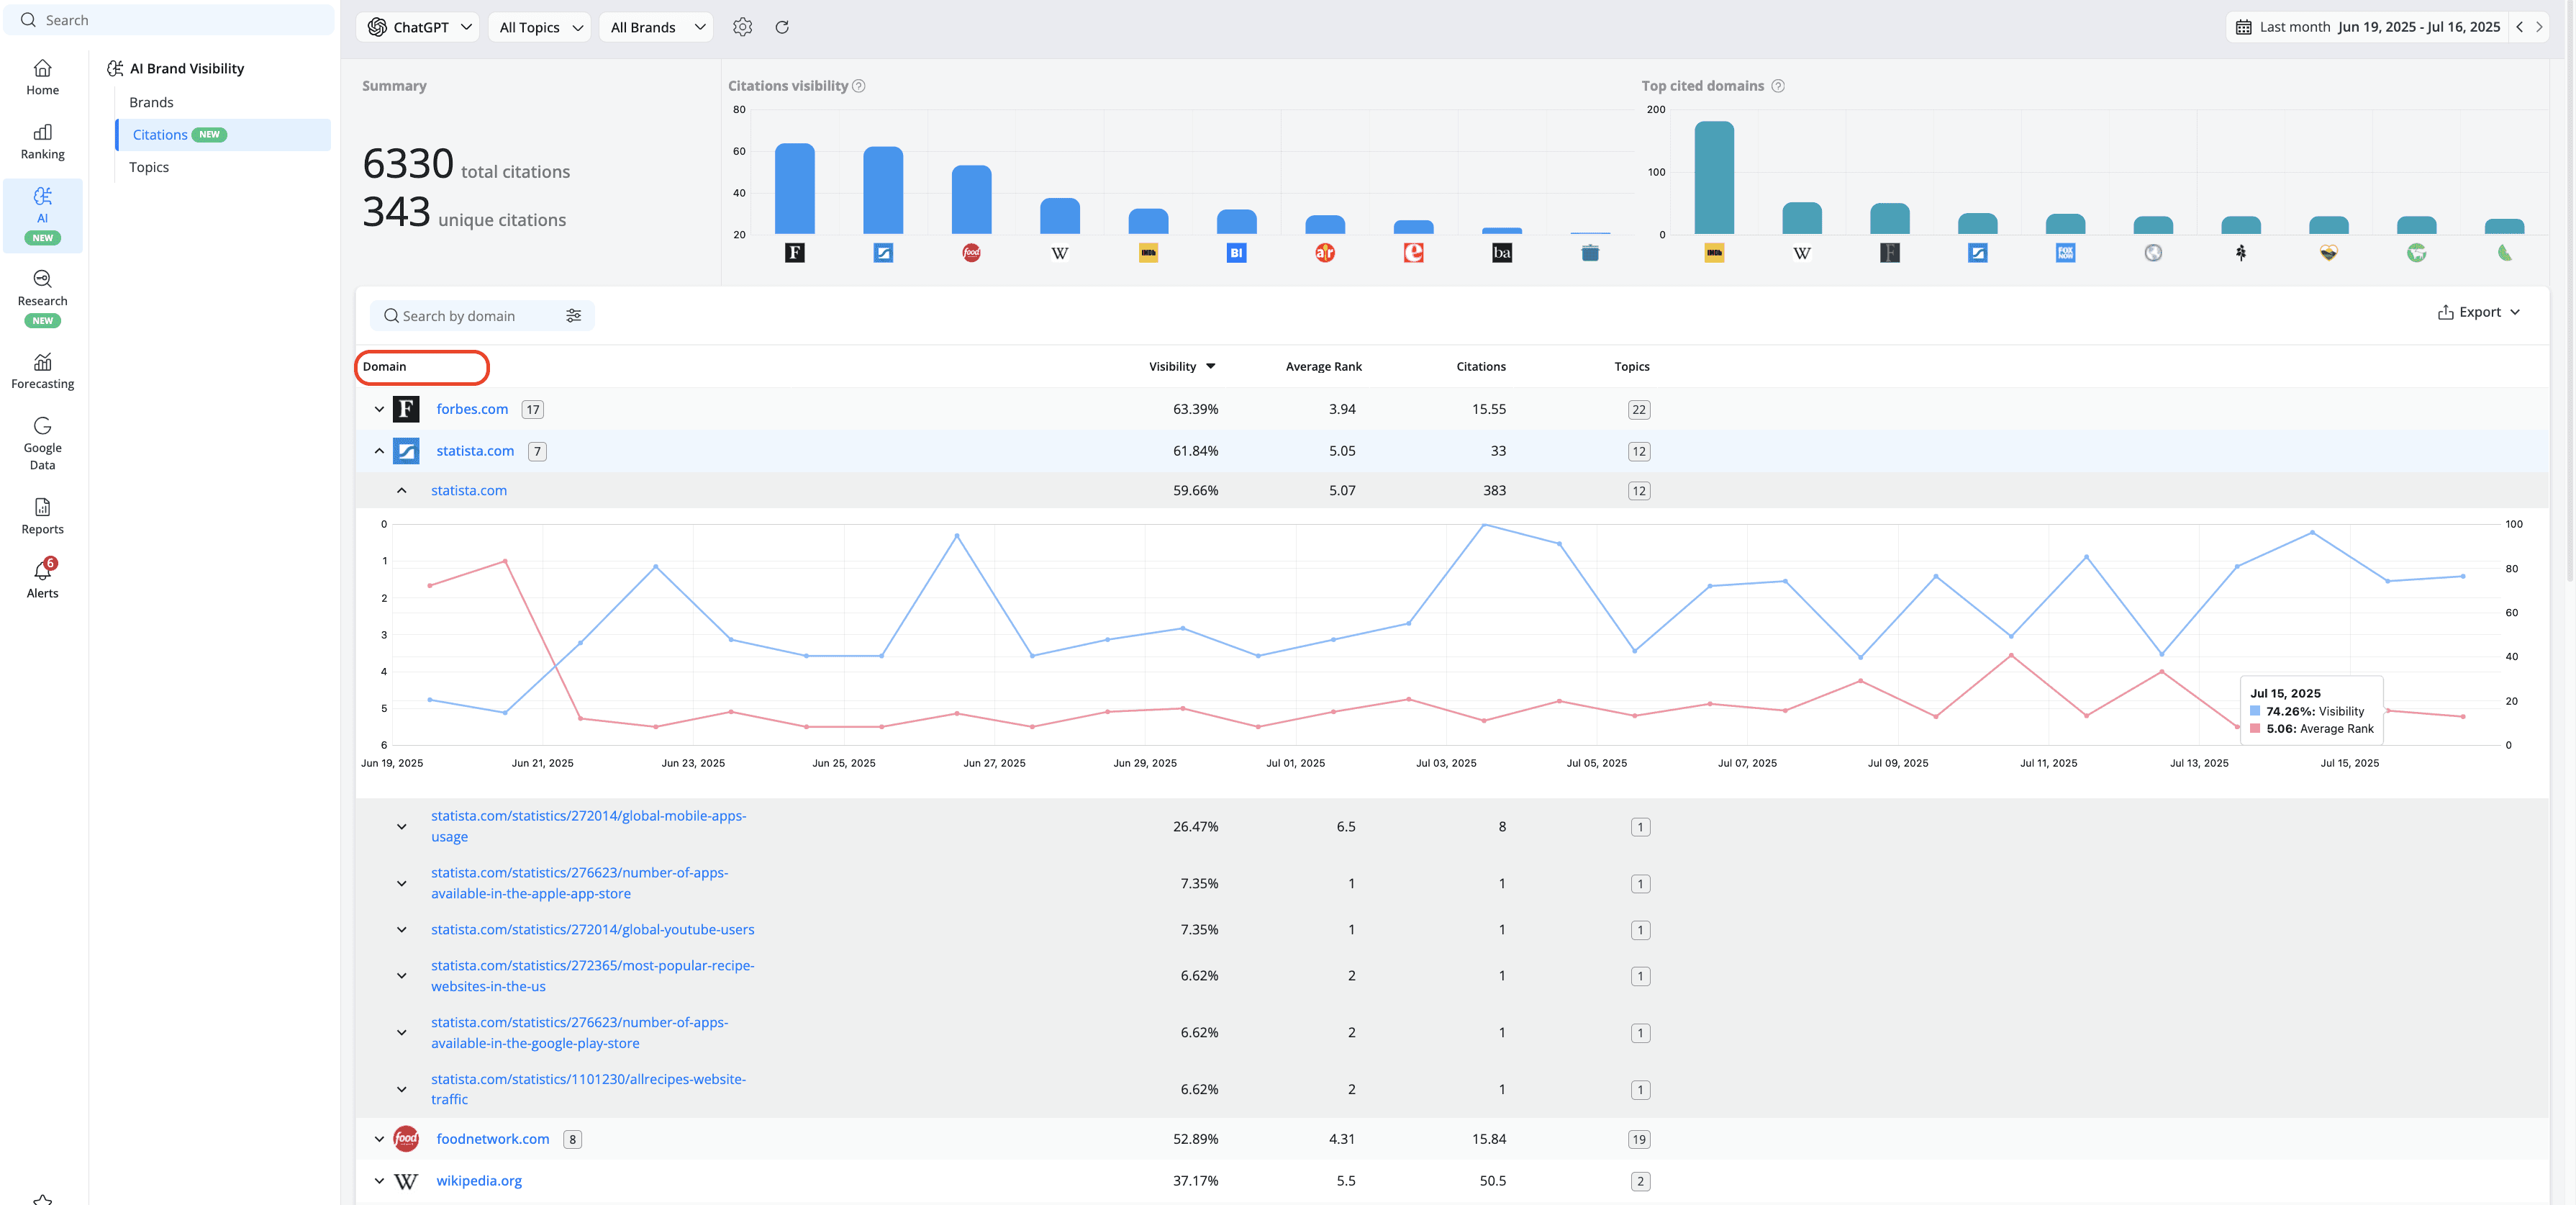Click the Fox News logo under top cited chart
Image resolution: width=2576 pixels, height=1205 pixels.
[x=2065, y=253]
